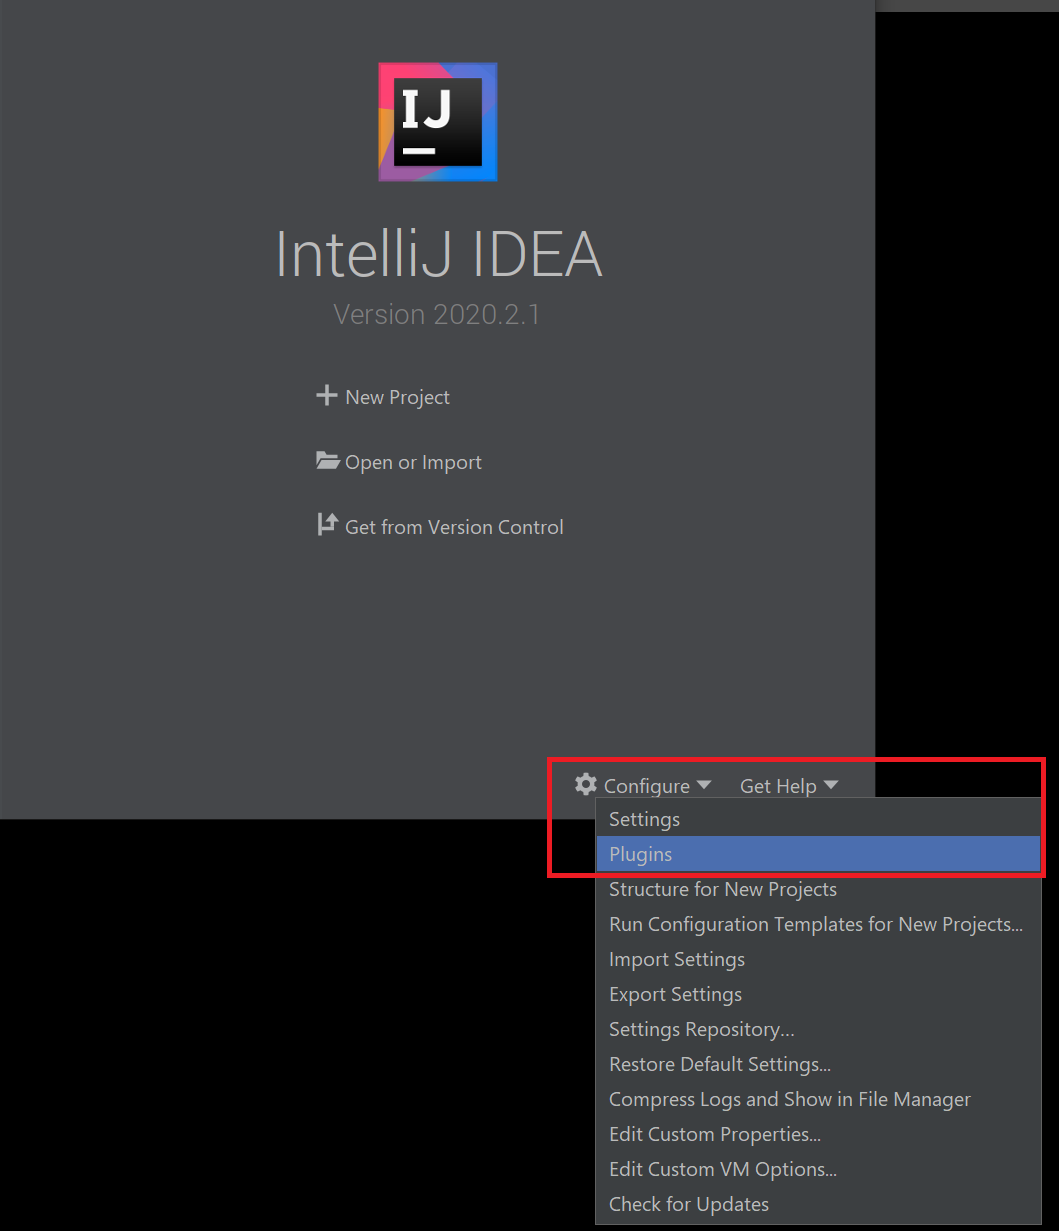This screenshot has height=1231, width=1059.
Task: Open Run Configuration Templates for New Projects
Action: tap(818, 924)
